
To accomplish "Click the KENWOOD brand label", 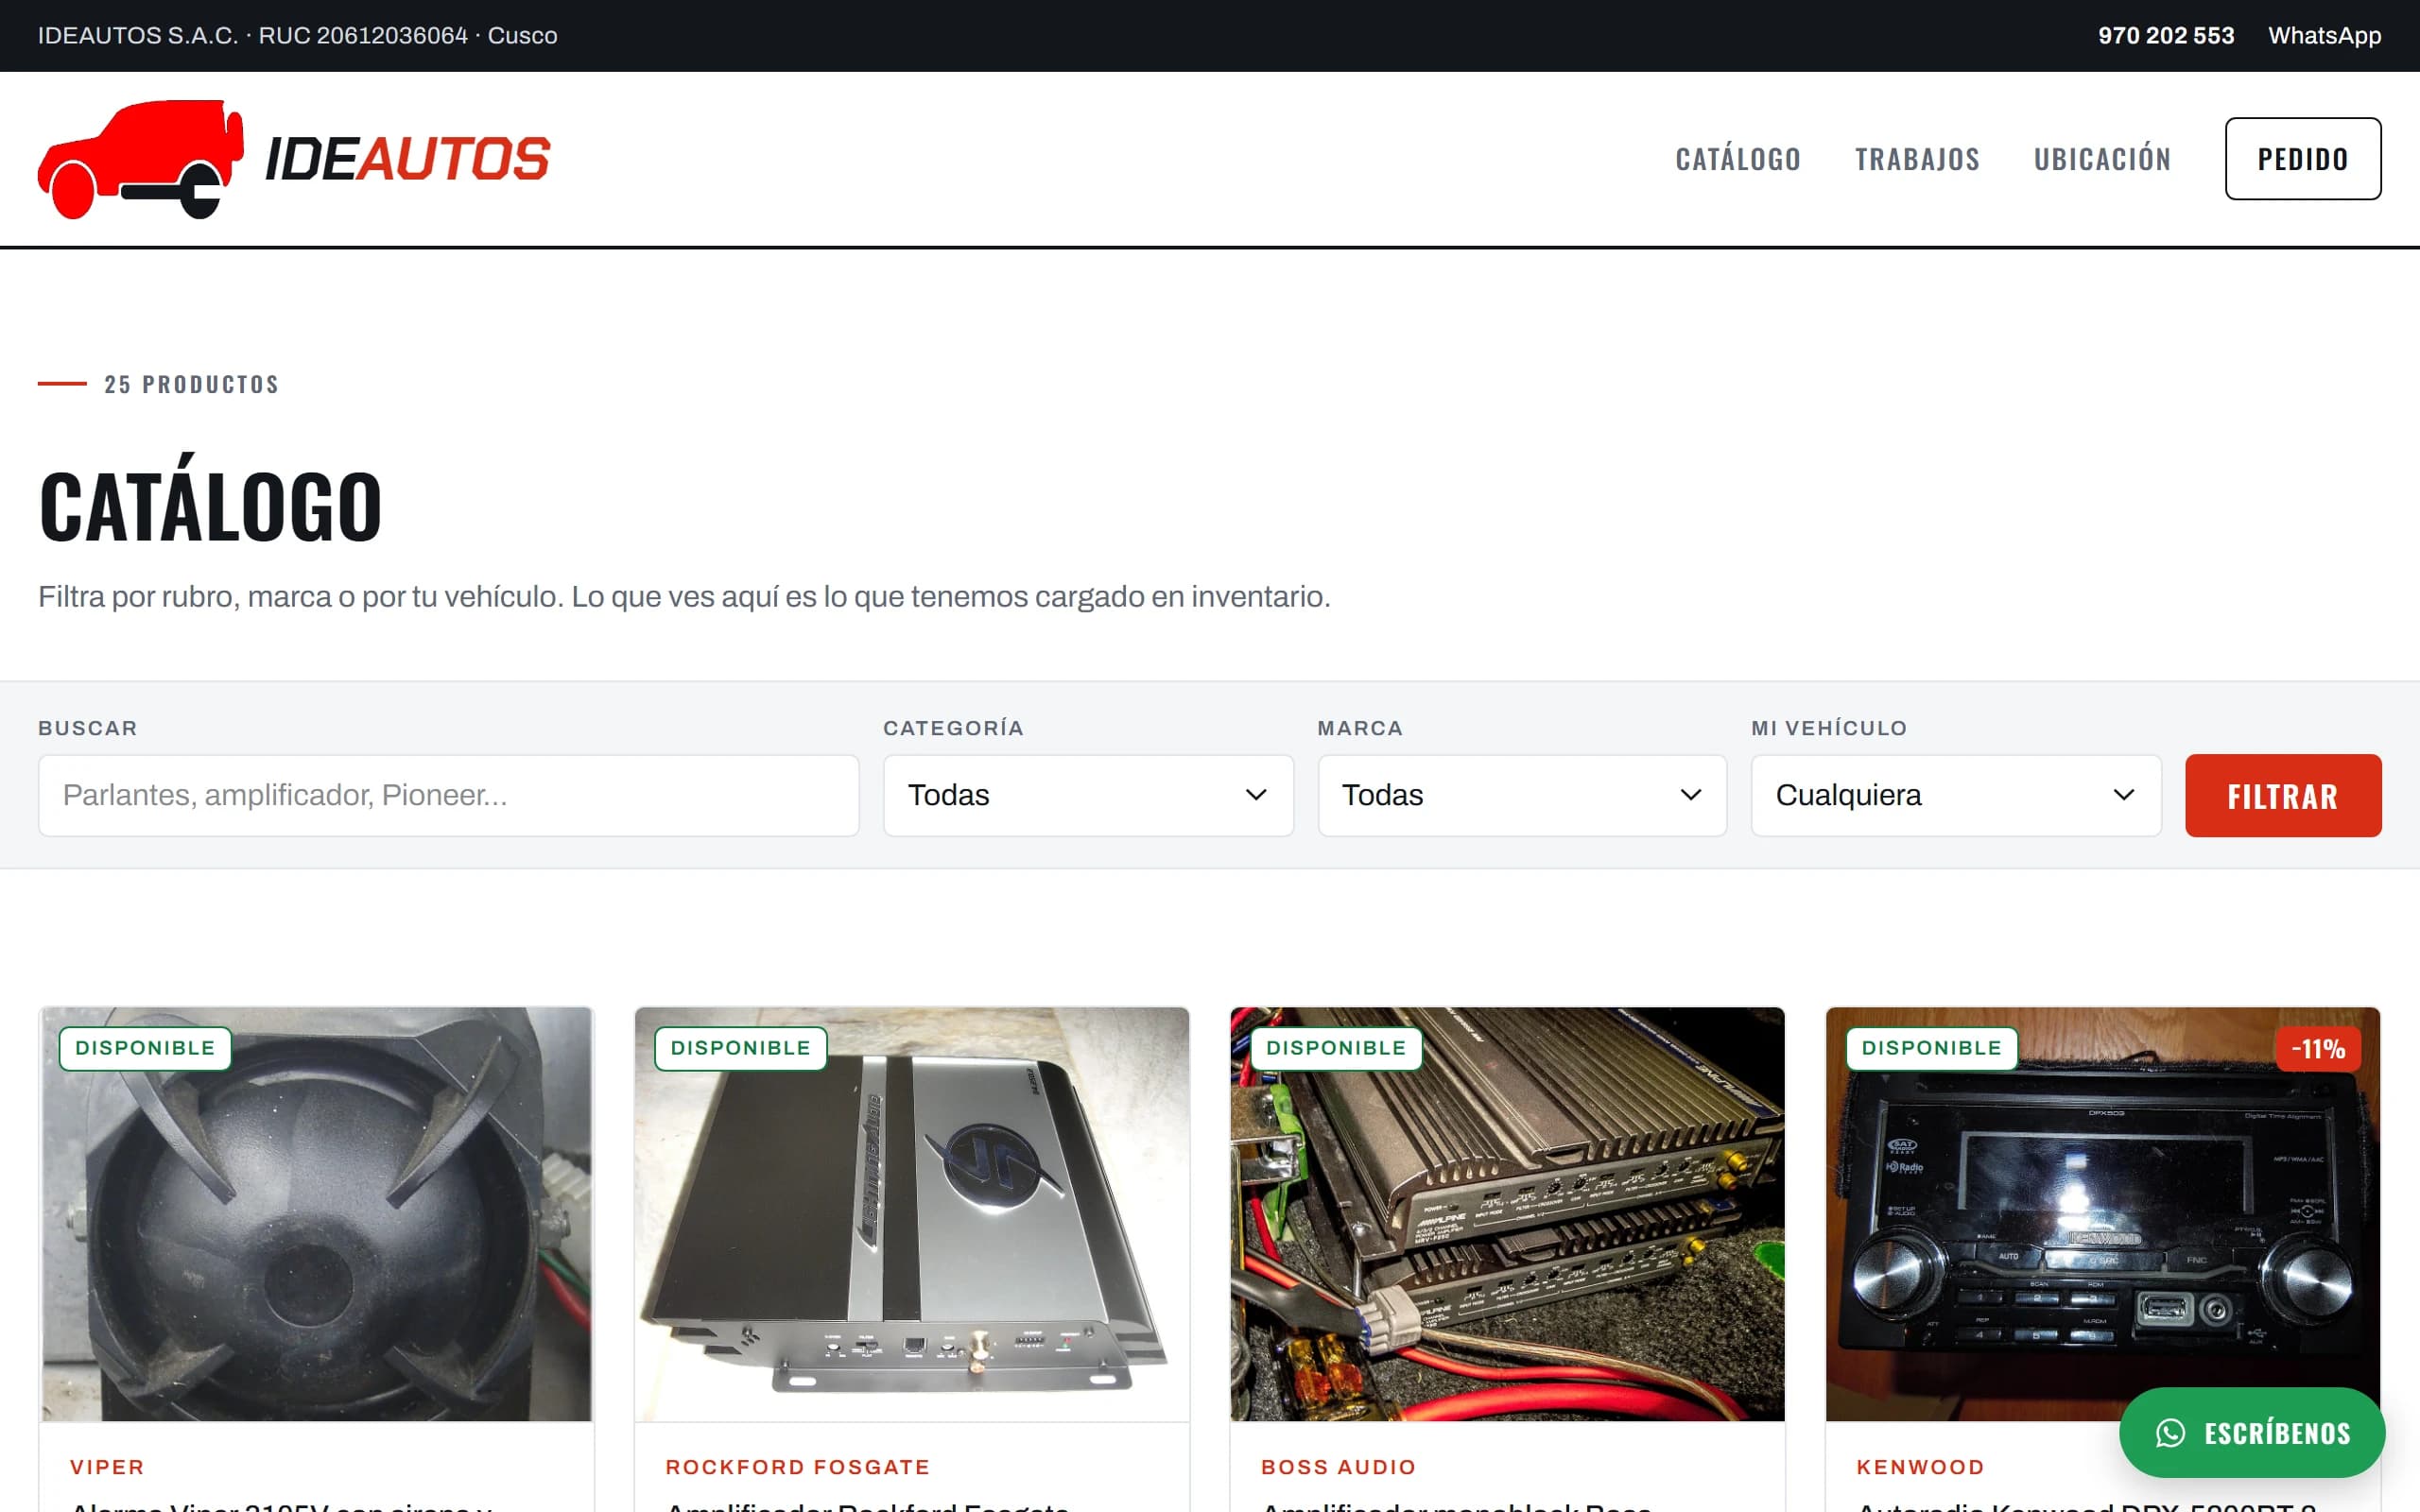I will 1920,1467.
